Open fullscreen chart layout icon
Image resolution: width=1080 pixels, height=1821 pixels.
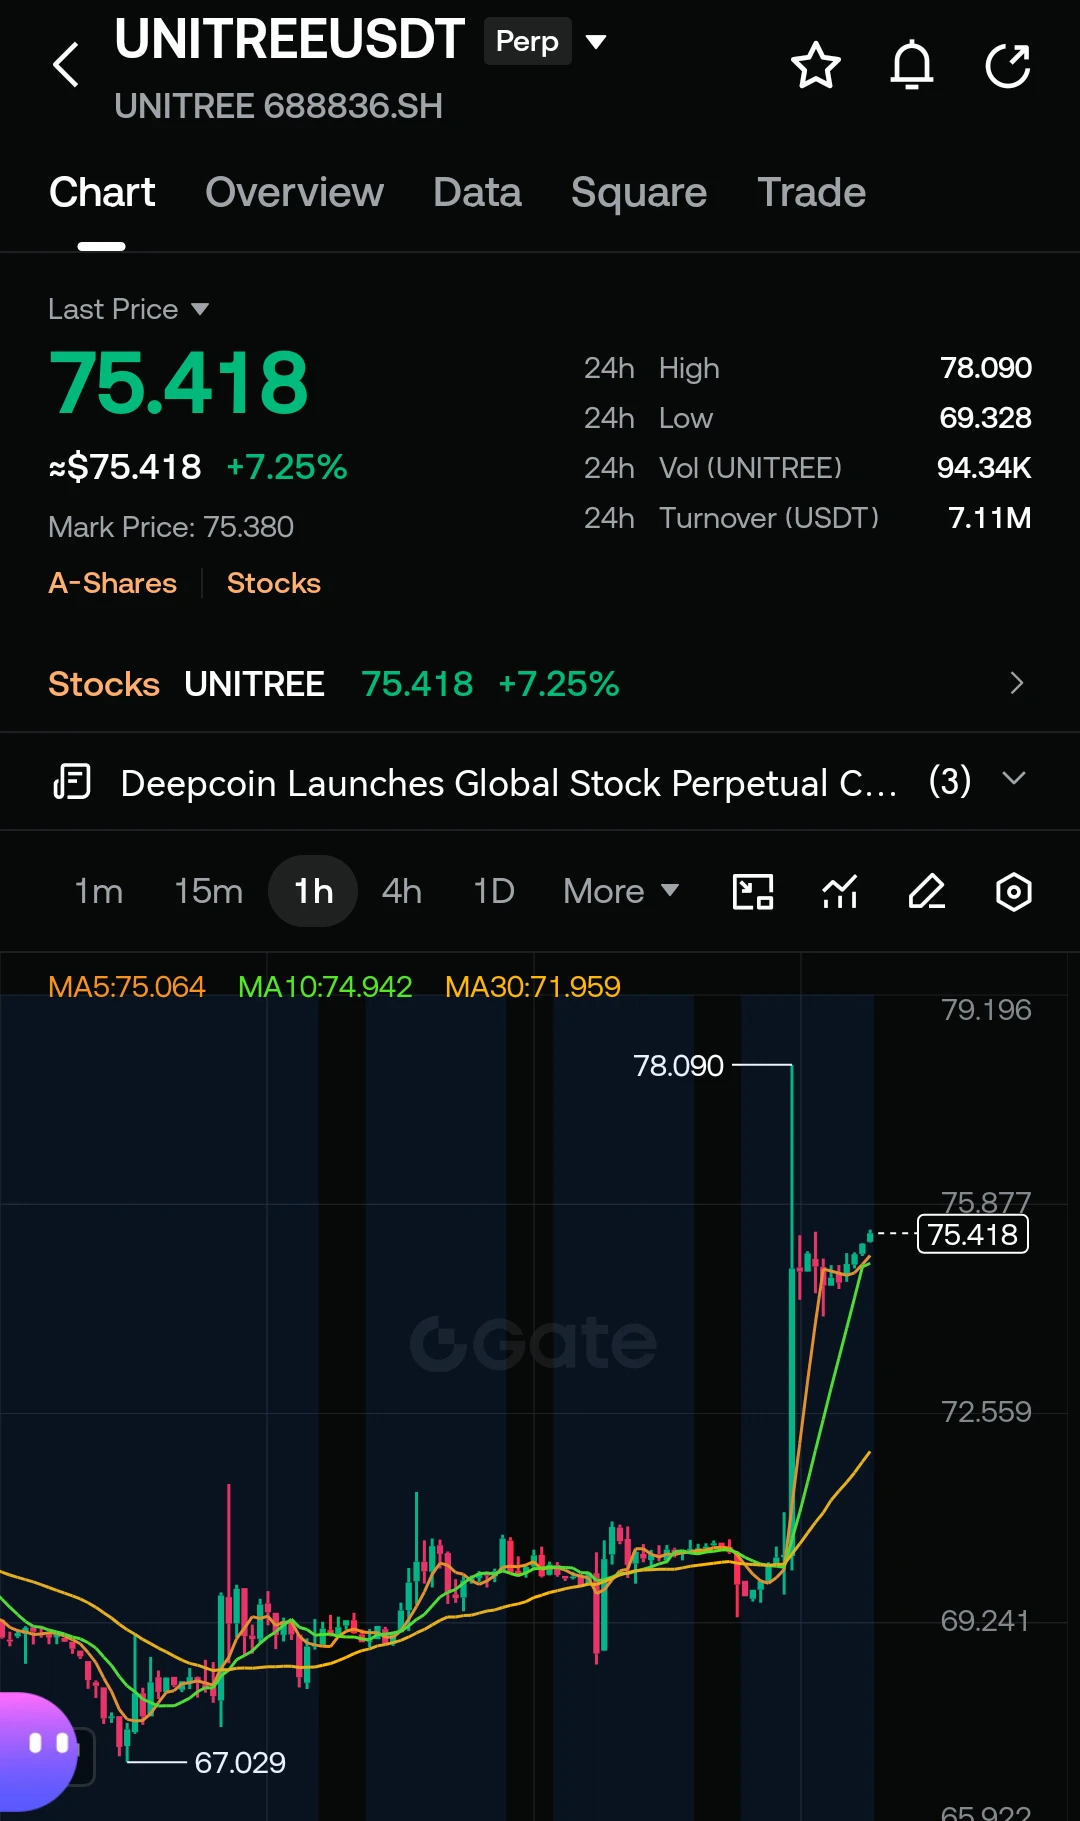753,891
